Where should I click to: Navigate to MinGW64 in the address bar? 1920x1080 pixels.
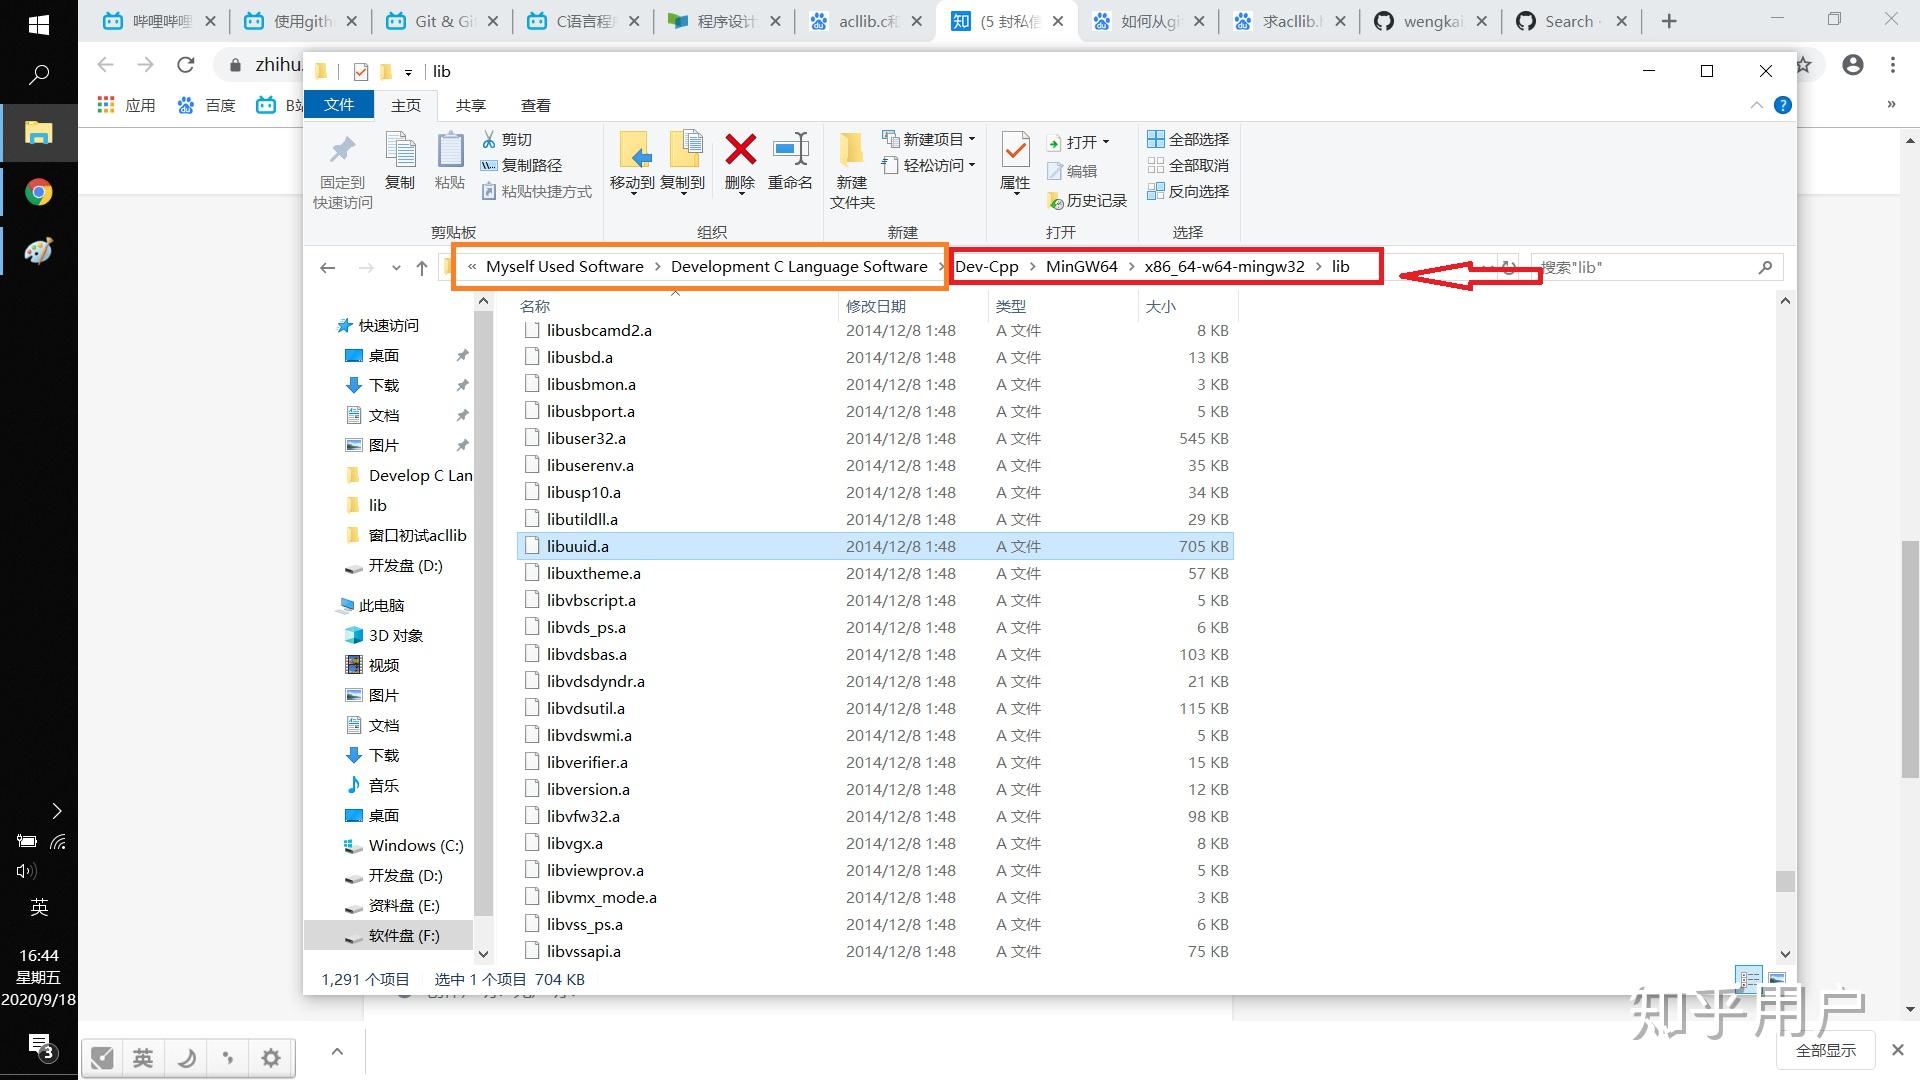point(1081,266)
